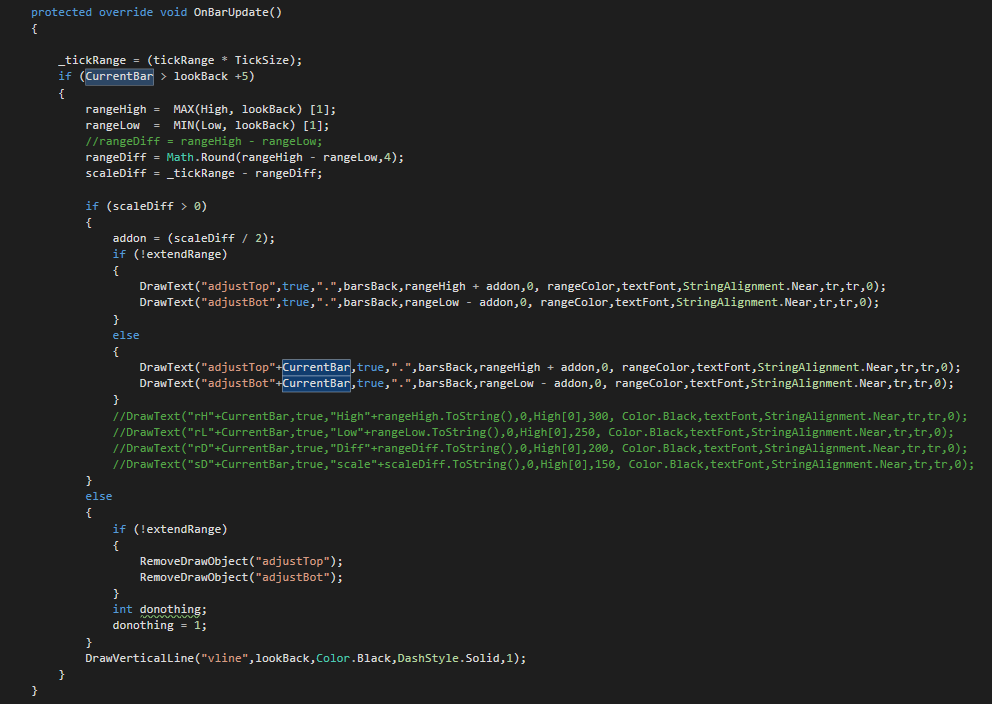The image size is (992, 704).
Task: Click Solid in DashStyle.Solid
Action: tap(481, 658)
